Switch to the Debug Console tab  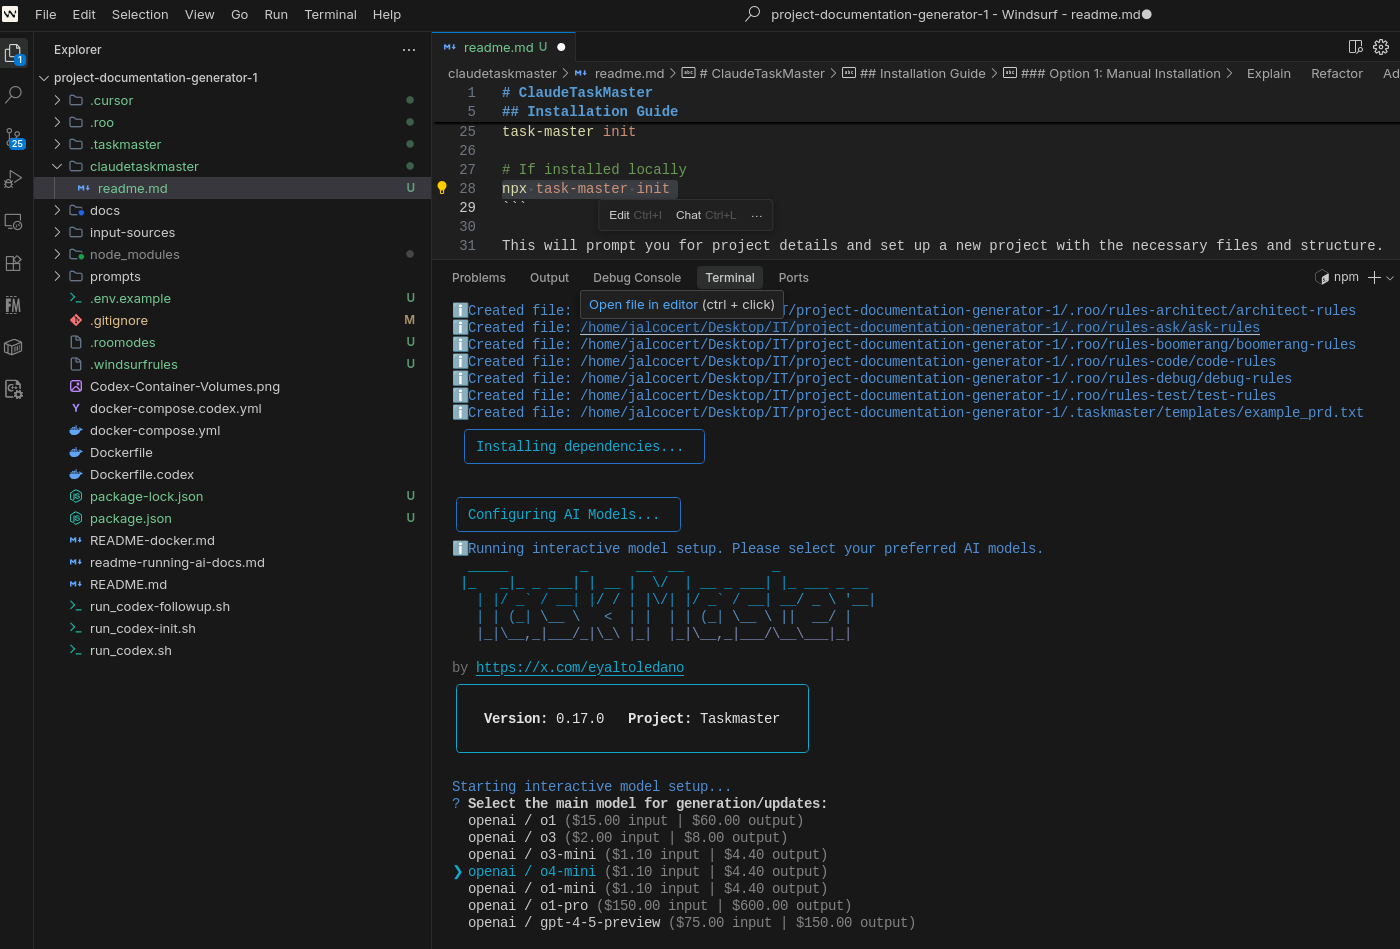point(637,277)
